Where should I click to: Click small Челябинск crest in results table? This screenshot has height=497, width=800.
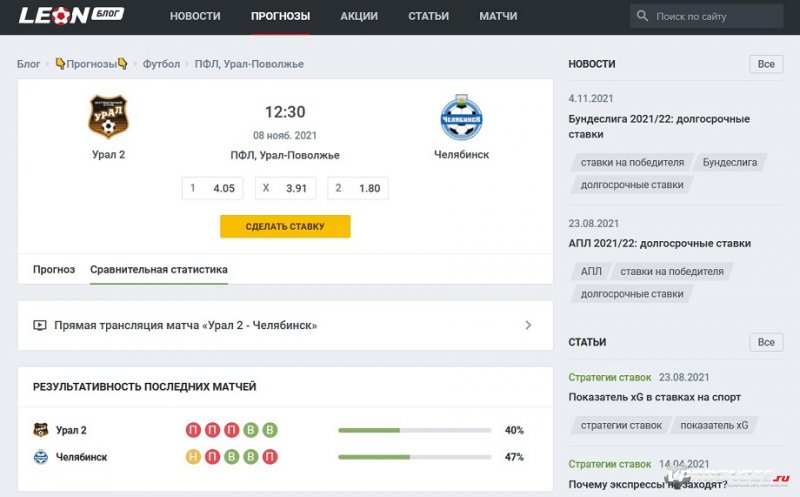pyautogui.click(x=41, y=457)
